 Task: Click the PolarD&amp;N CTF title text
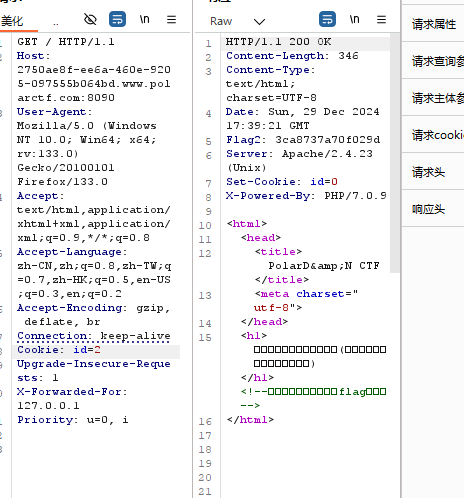tap(324, 266)
